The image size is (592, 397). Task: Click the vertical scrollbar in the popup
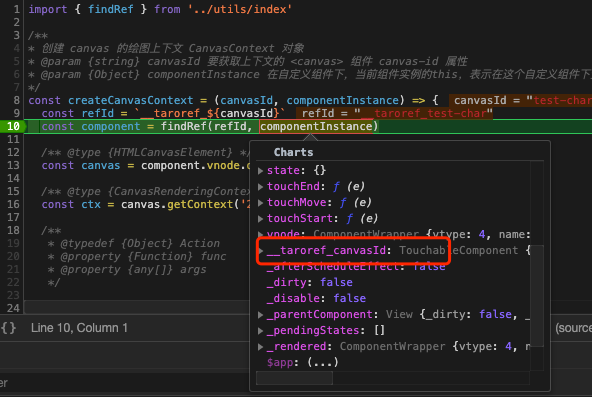(x=537, y=295)
